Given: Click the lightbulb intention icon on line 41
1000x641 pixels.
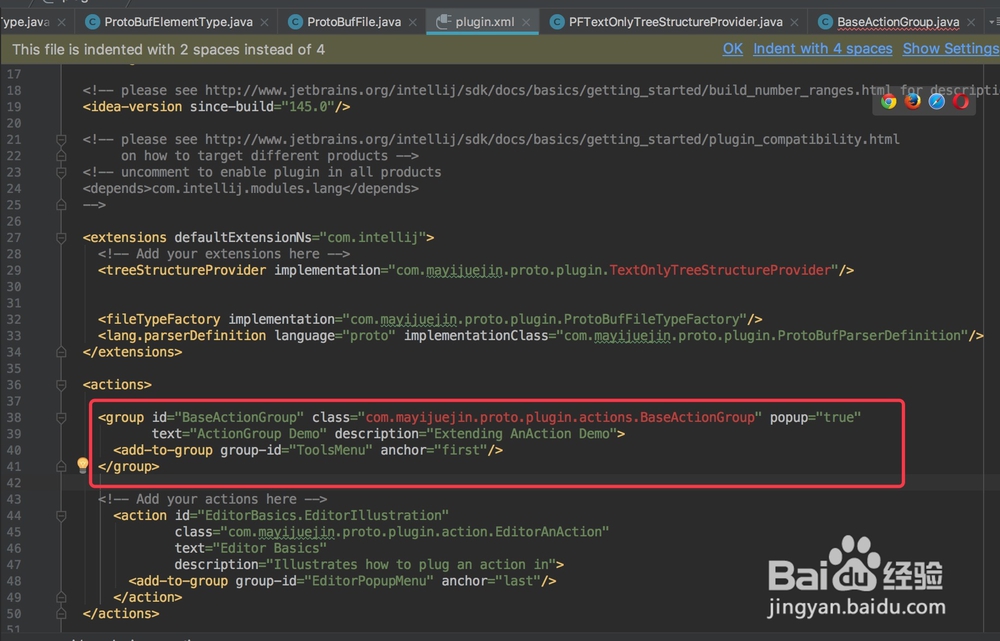Looking at the screenshot, I should tap(82, 465).
